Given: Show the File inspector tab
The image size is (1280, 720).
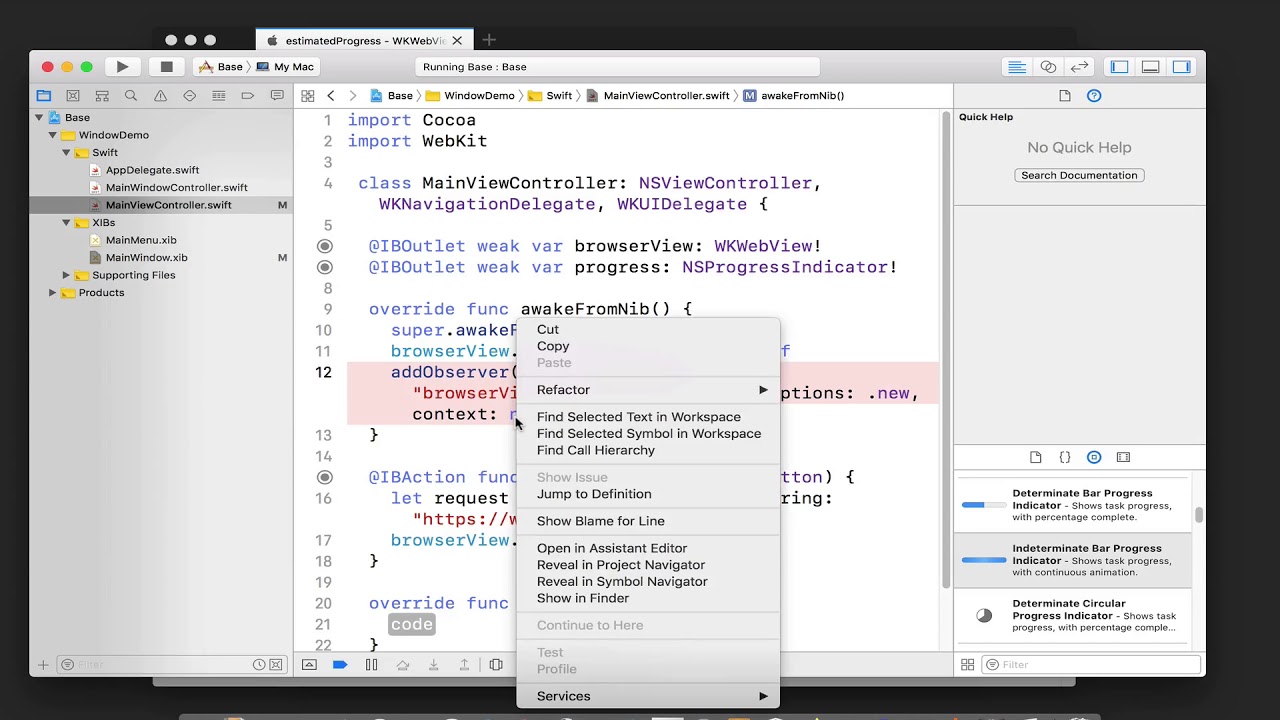Looking at the screenshot, I should point(1065,96).
